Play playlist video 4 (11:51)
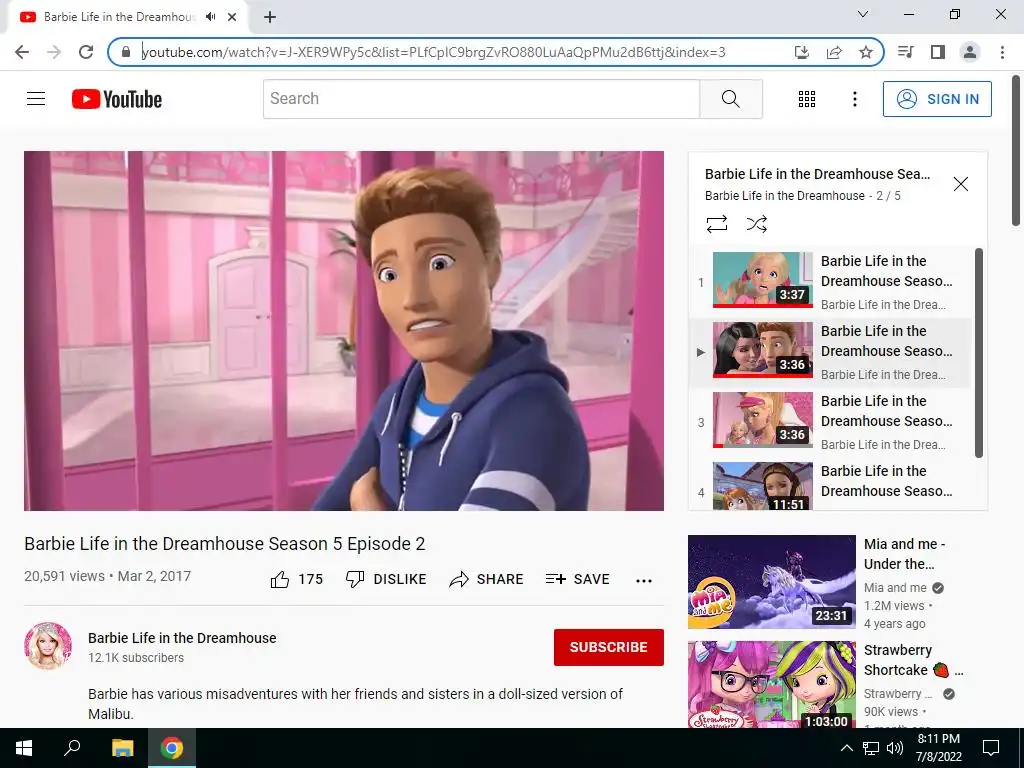 [763, 486]
